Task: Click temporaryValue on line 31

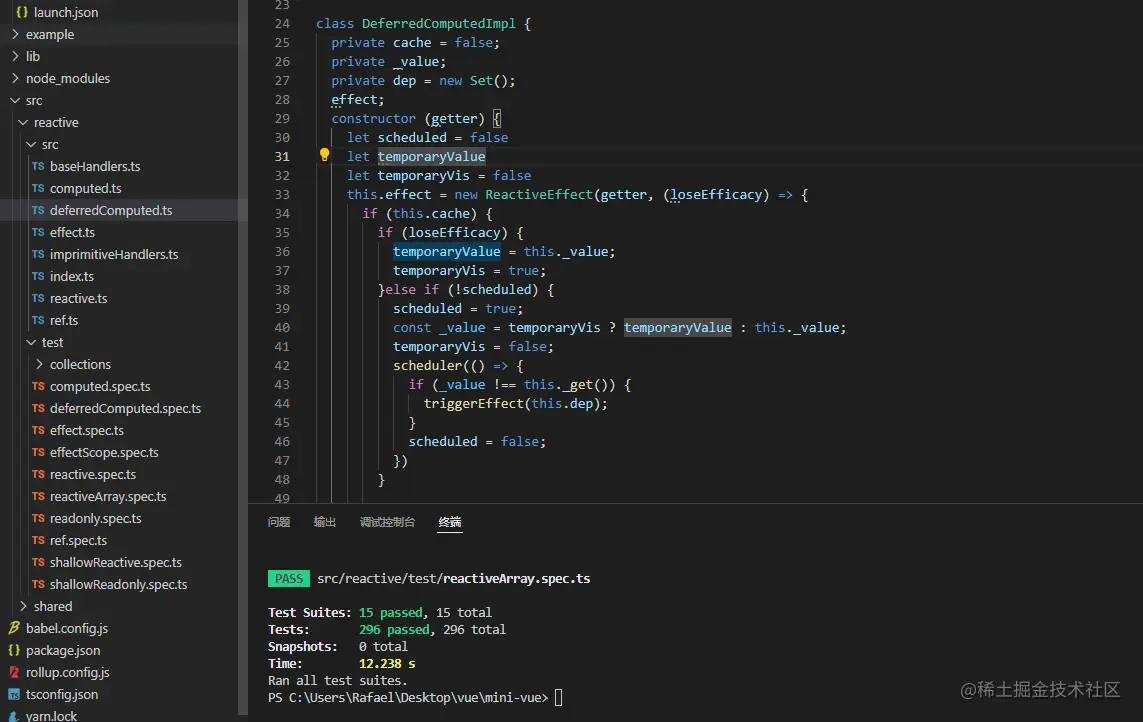Action: [431, 156]
